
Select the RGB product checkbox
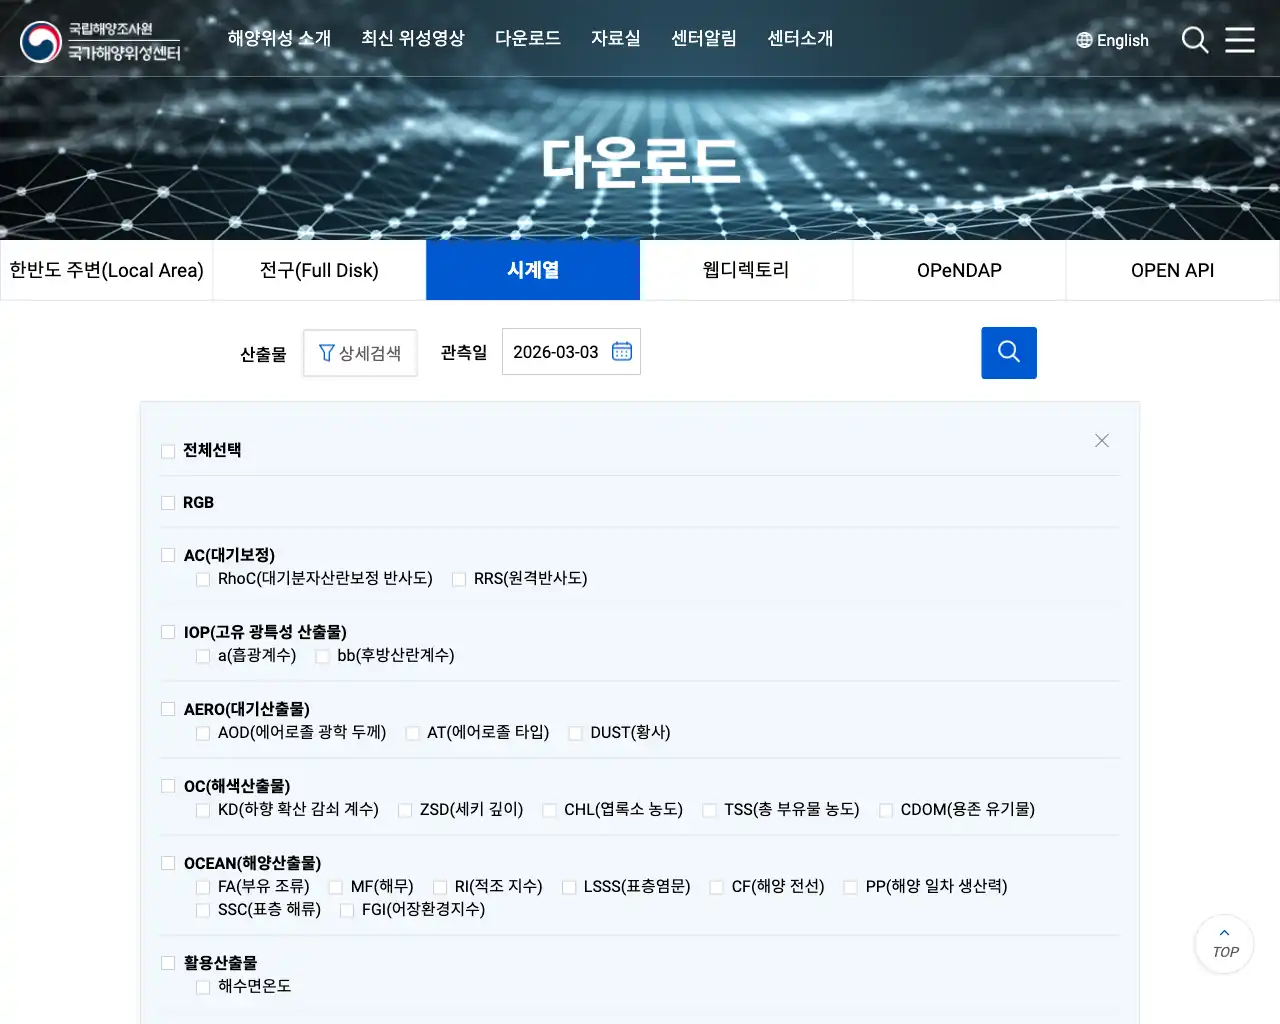tap(168, 503)
